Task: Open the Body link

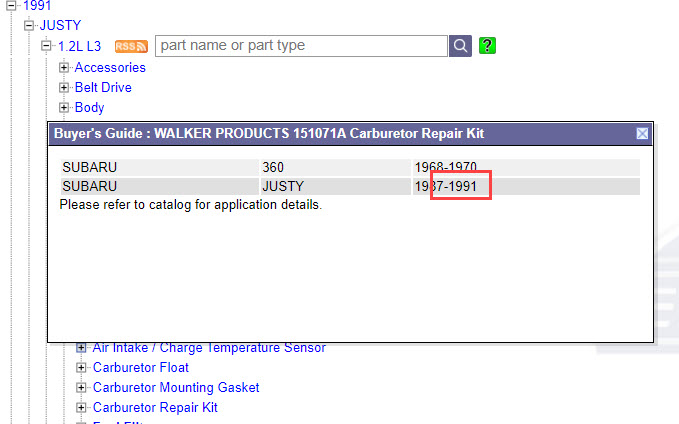Action: [x=89, y=107]
